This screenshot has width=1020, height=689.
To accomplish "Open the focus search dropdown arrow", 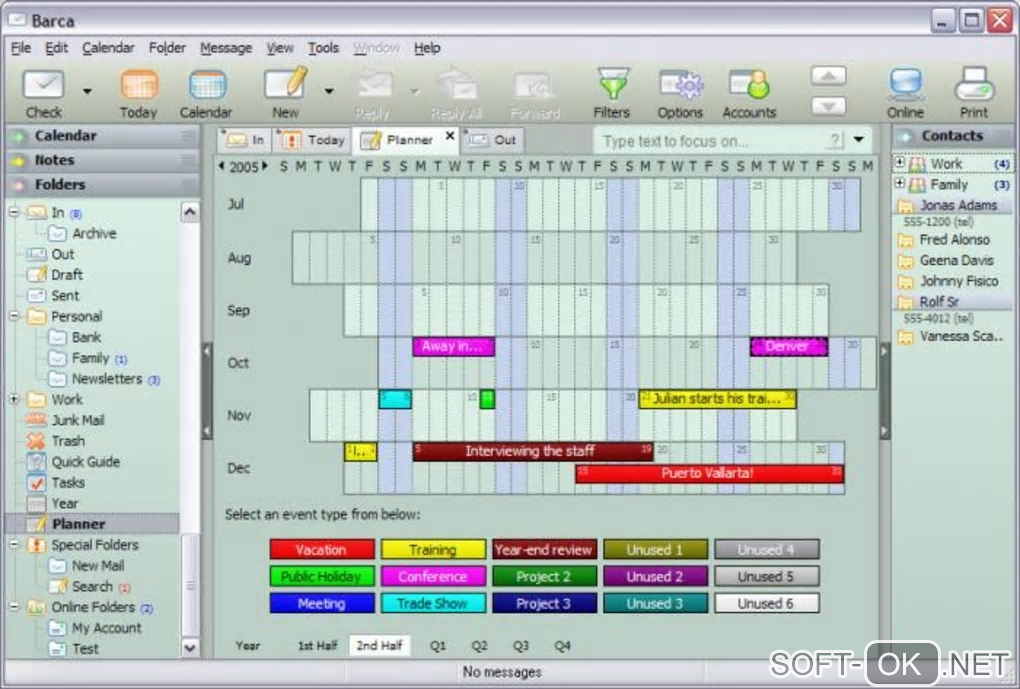I will pos(859,139).
